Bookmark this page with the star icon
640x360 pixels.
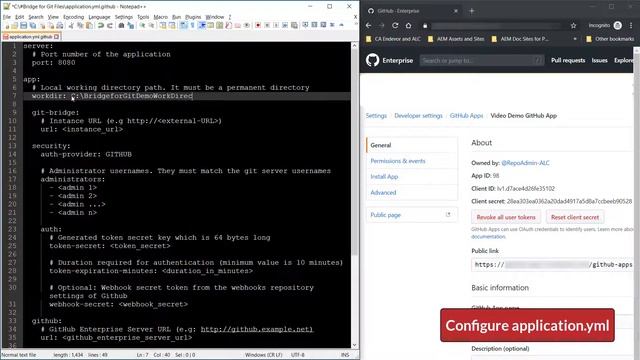(x=573, y=25)
